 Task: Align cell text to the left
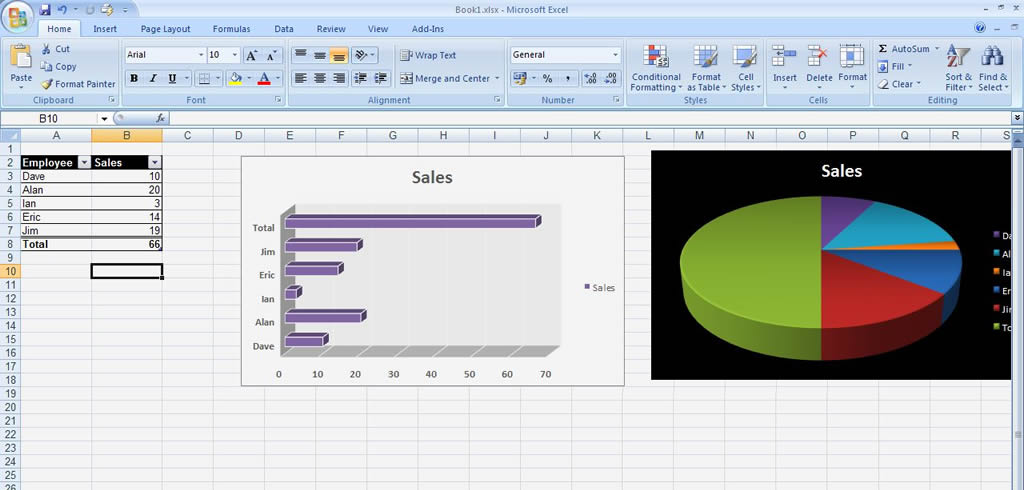(300, 78)
